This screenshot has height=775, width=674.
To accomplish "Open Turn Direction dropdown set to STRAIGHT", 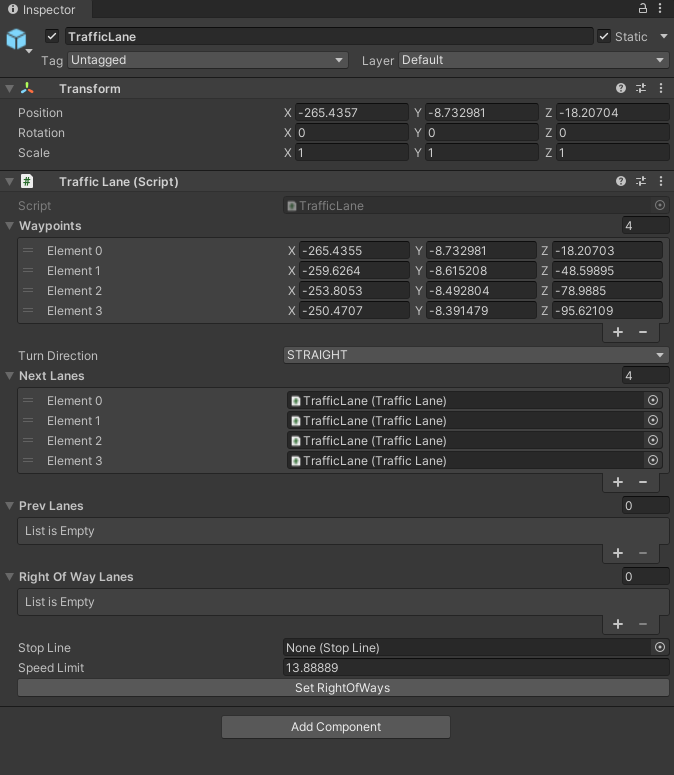I will pos(475,355).
